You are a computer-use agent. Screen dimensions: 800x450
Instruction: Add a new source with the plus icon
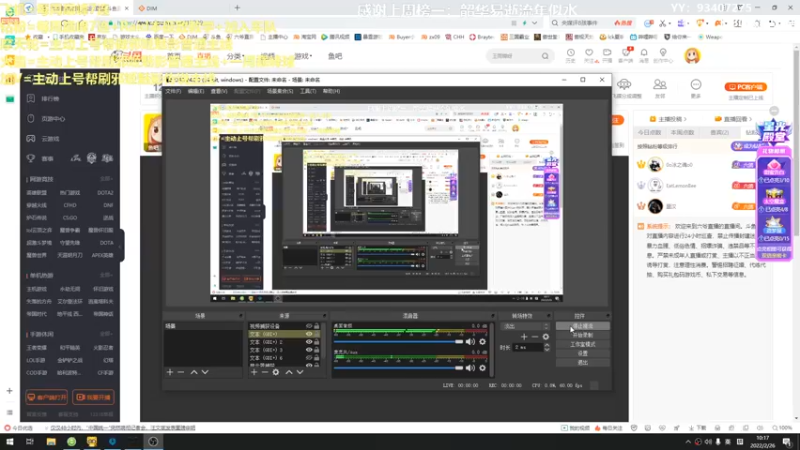254,372
